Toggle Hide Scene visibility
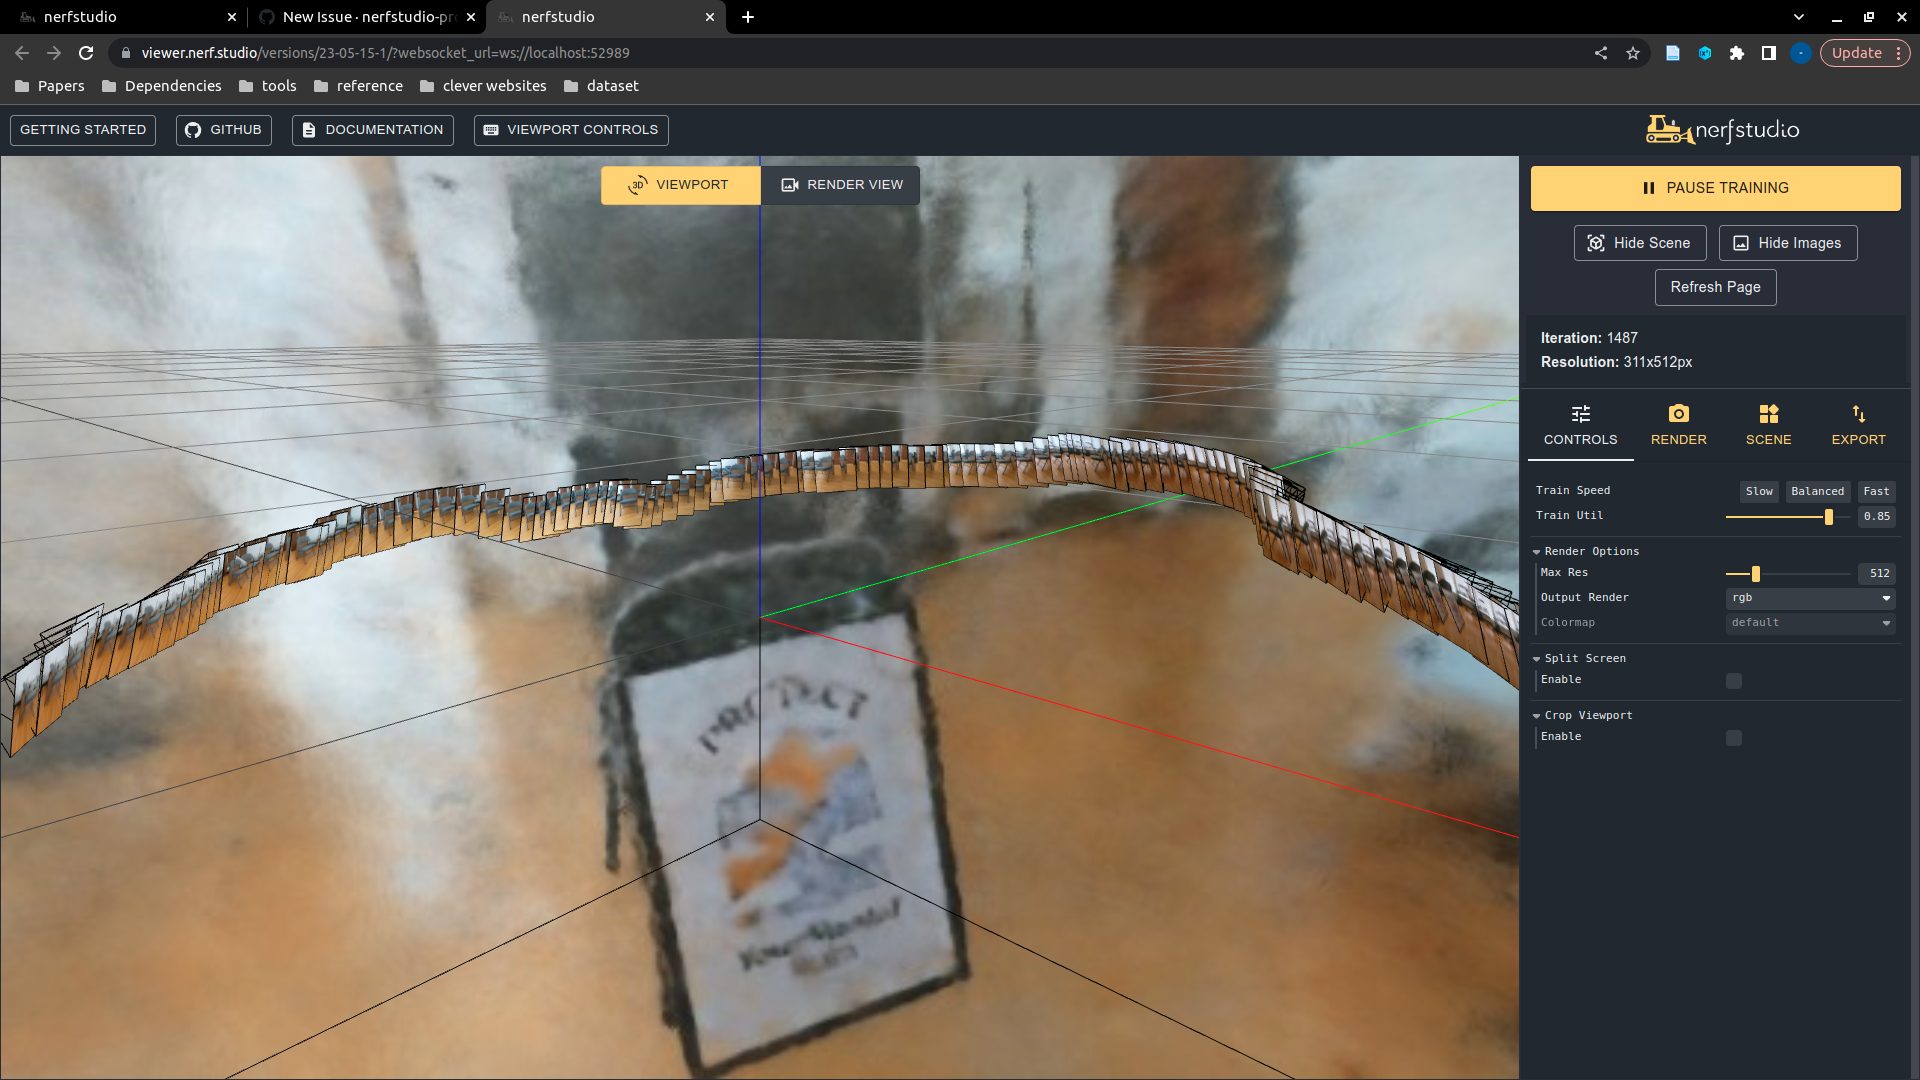Viewport: 1920px width, 1080px height. 1639,243
